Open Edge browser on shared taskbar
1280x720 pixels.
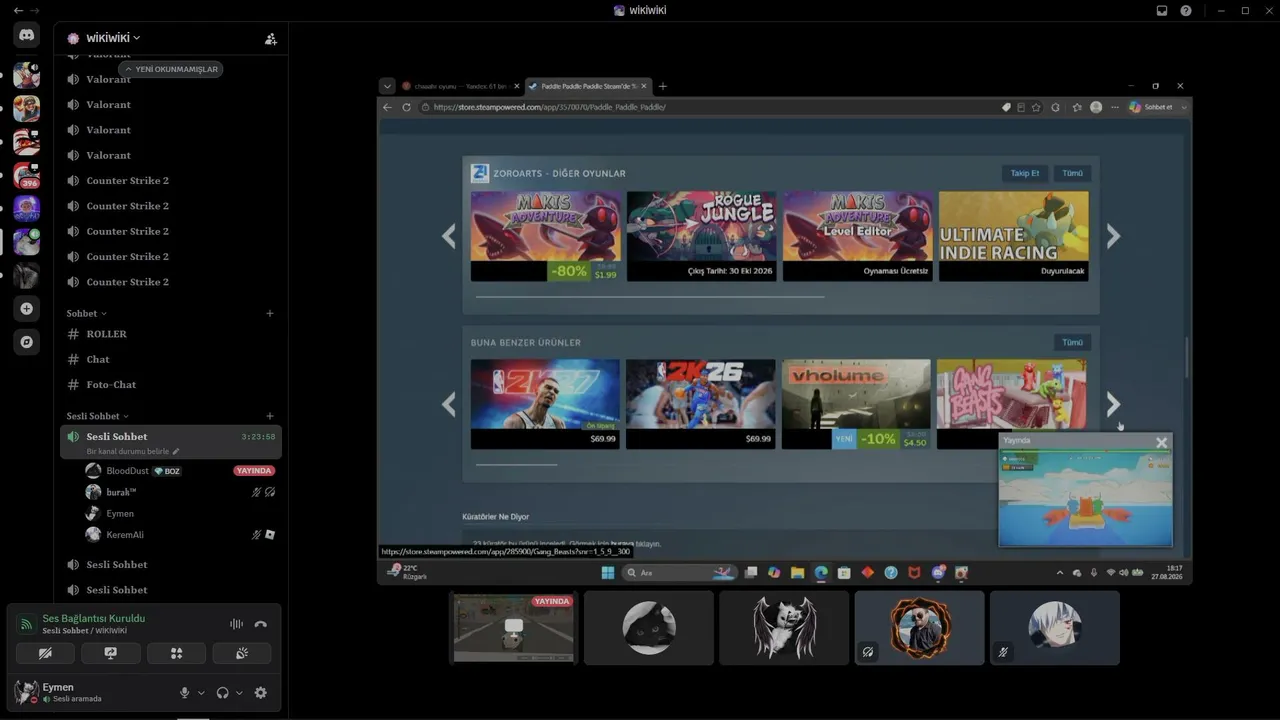click(821, 573)
